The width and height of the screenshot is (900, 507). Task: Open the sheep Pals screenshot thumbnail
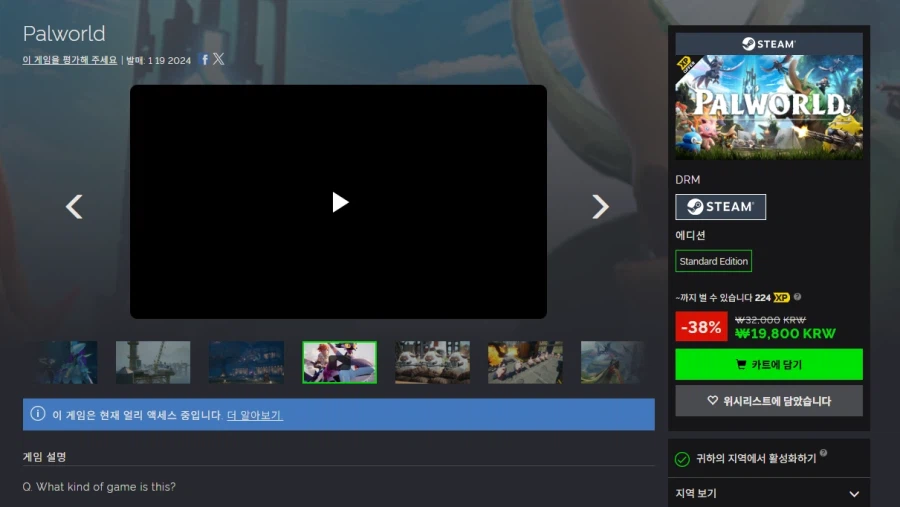(432, 362)
